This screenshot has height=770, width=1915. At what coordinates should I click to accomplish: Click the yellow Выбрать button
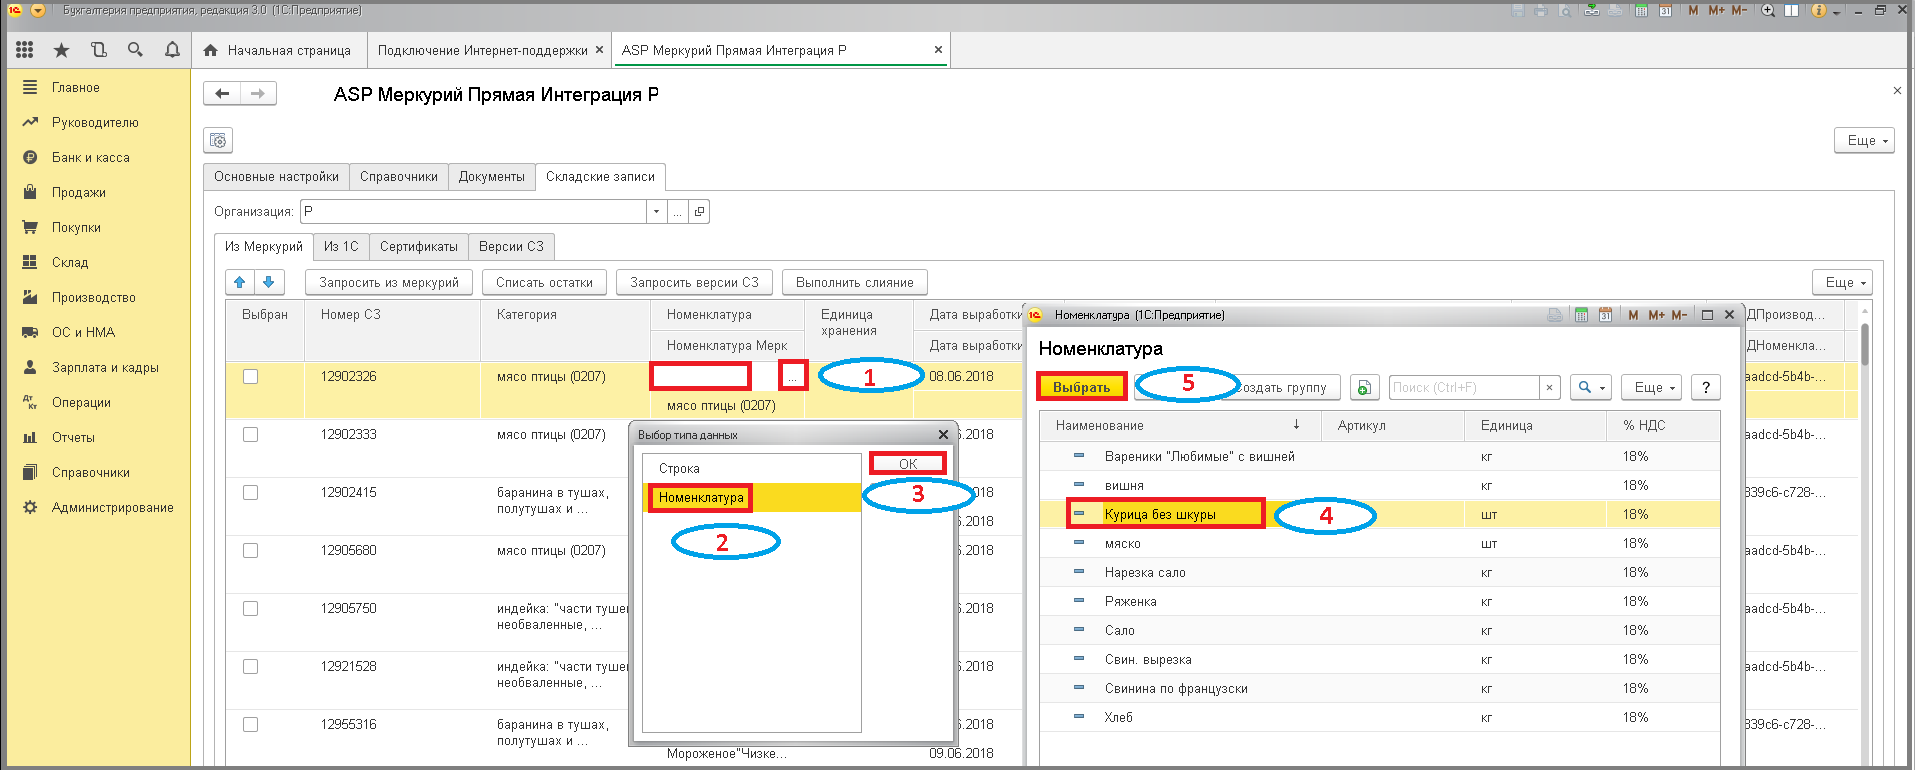(1081, 387)
